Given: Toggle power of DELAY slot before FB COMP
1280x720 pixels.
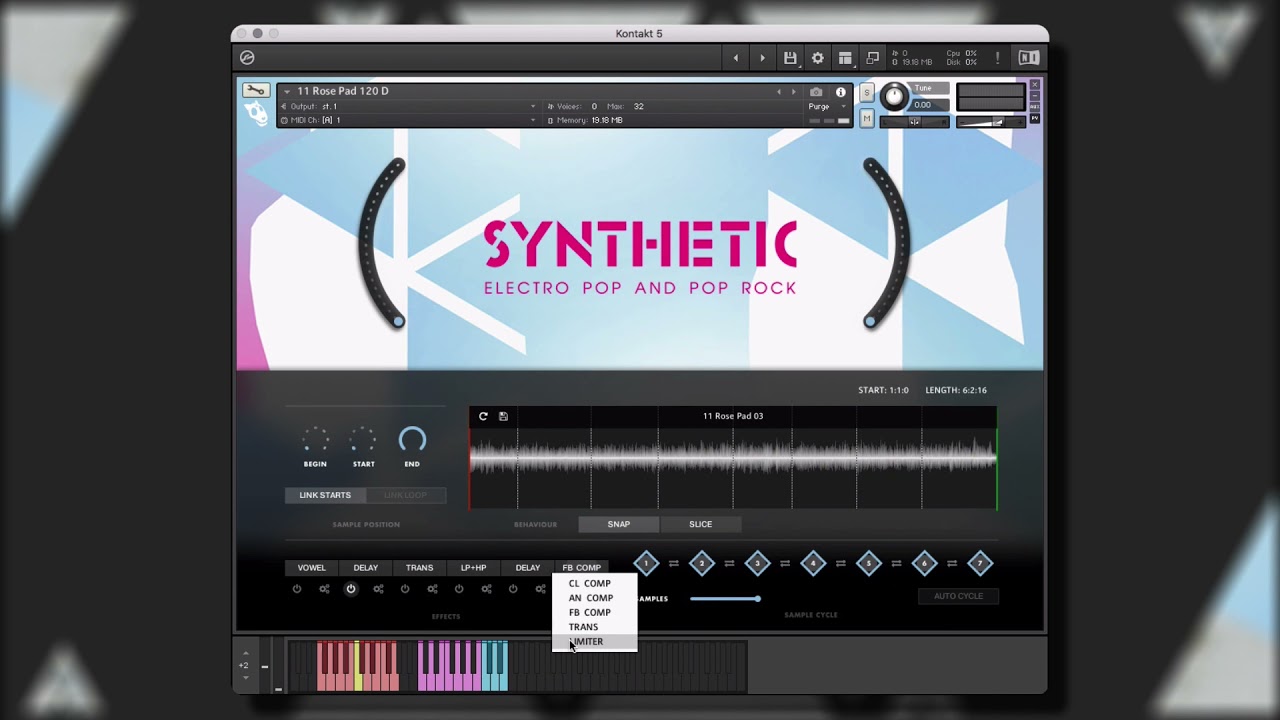Looking at the screenshot, I should [513, 589].
